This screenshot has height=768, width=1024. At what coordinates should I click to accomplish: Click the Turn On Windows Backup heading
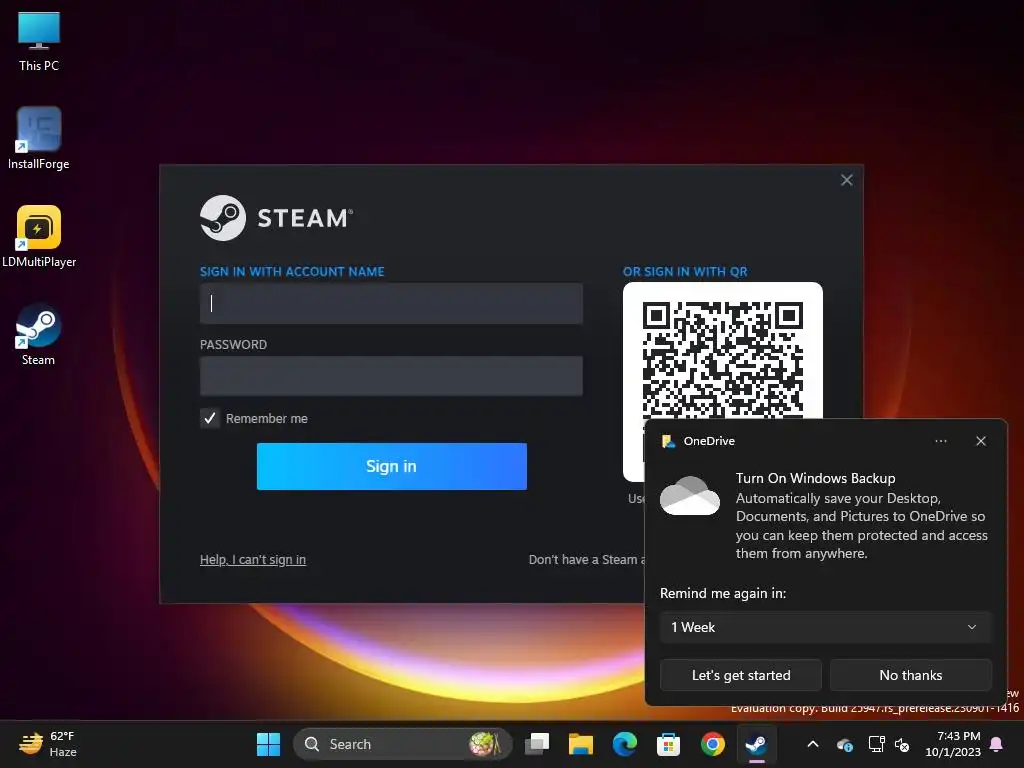coord(815,478)
